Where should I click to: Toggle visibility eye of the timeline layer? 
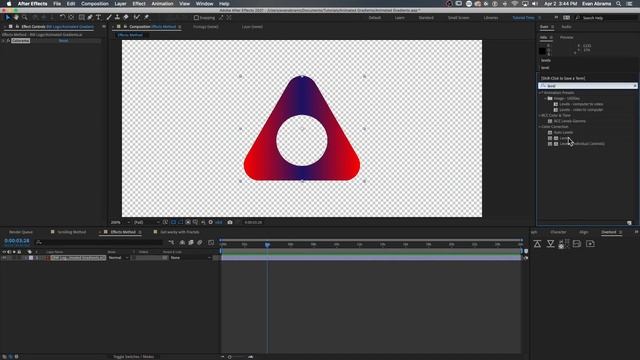pos(4,258)
